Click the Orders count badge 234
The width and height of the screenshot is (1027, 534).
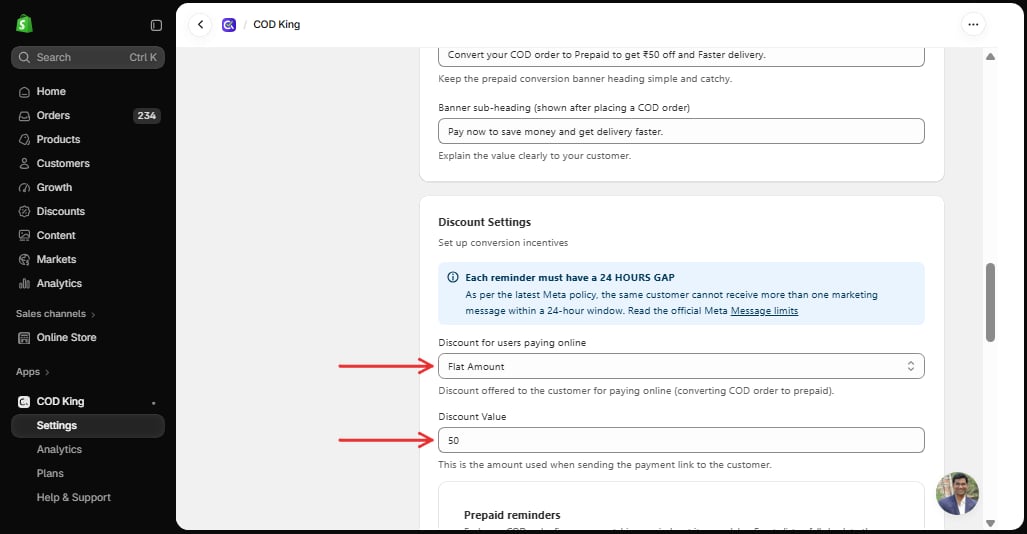click(146, 116)
